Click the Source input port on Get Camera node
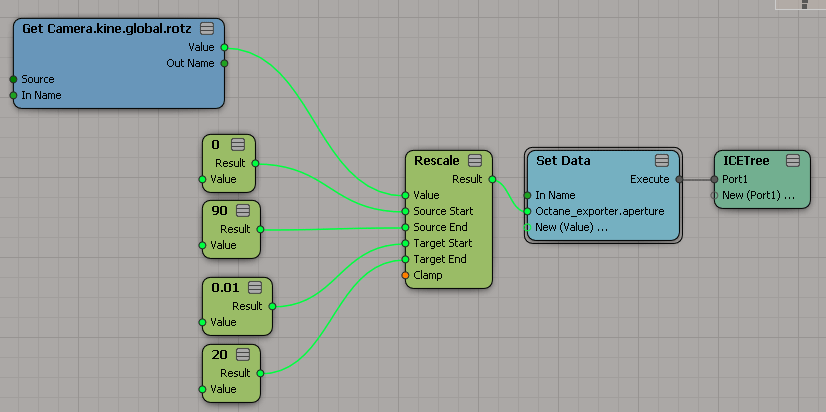 14,80
